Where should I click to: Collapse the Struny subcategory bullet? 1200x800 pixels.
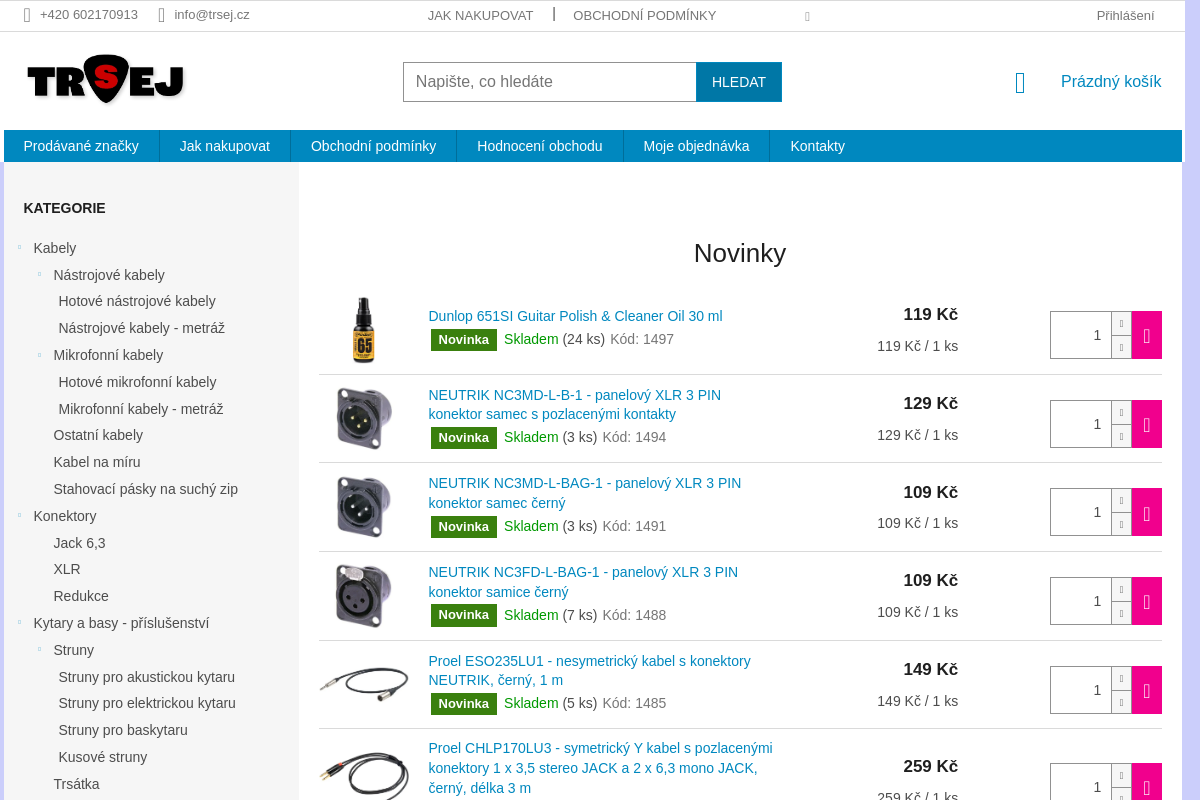pos(39,649)
